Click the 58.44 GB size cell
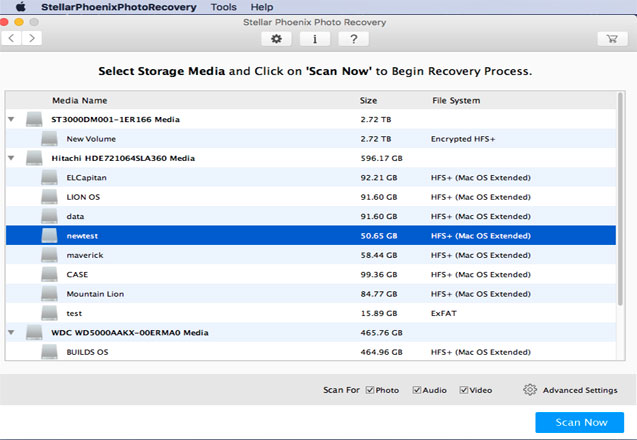Image resolution: width=637 pixels, height=440 pixels. 379,255
